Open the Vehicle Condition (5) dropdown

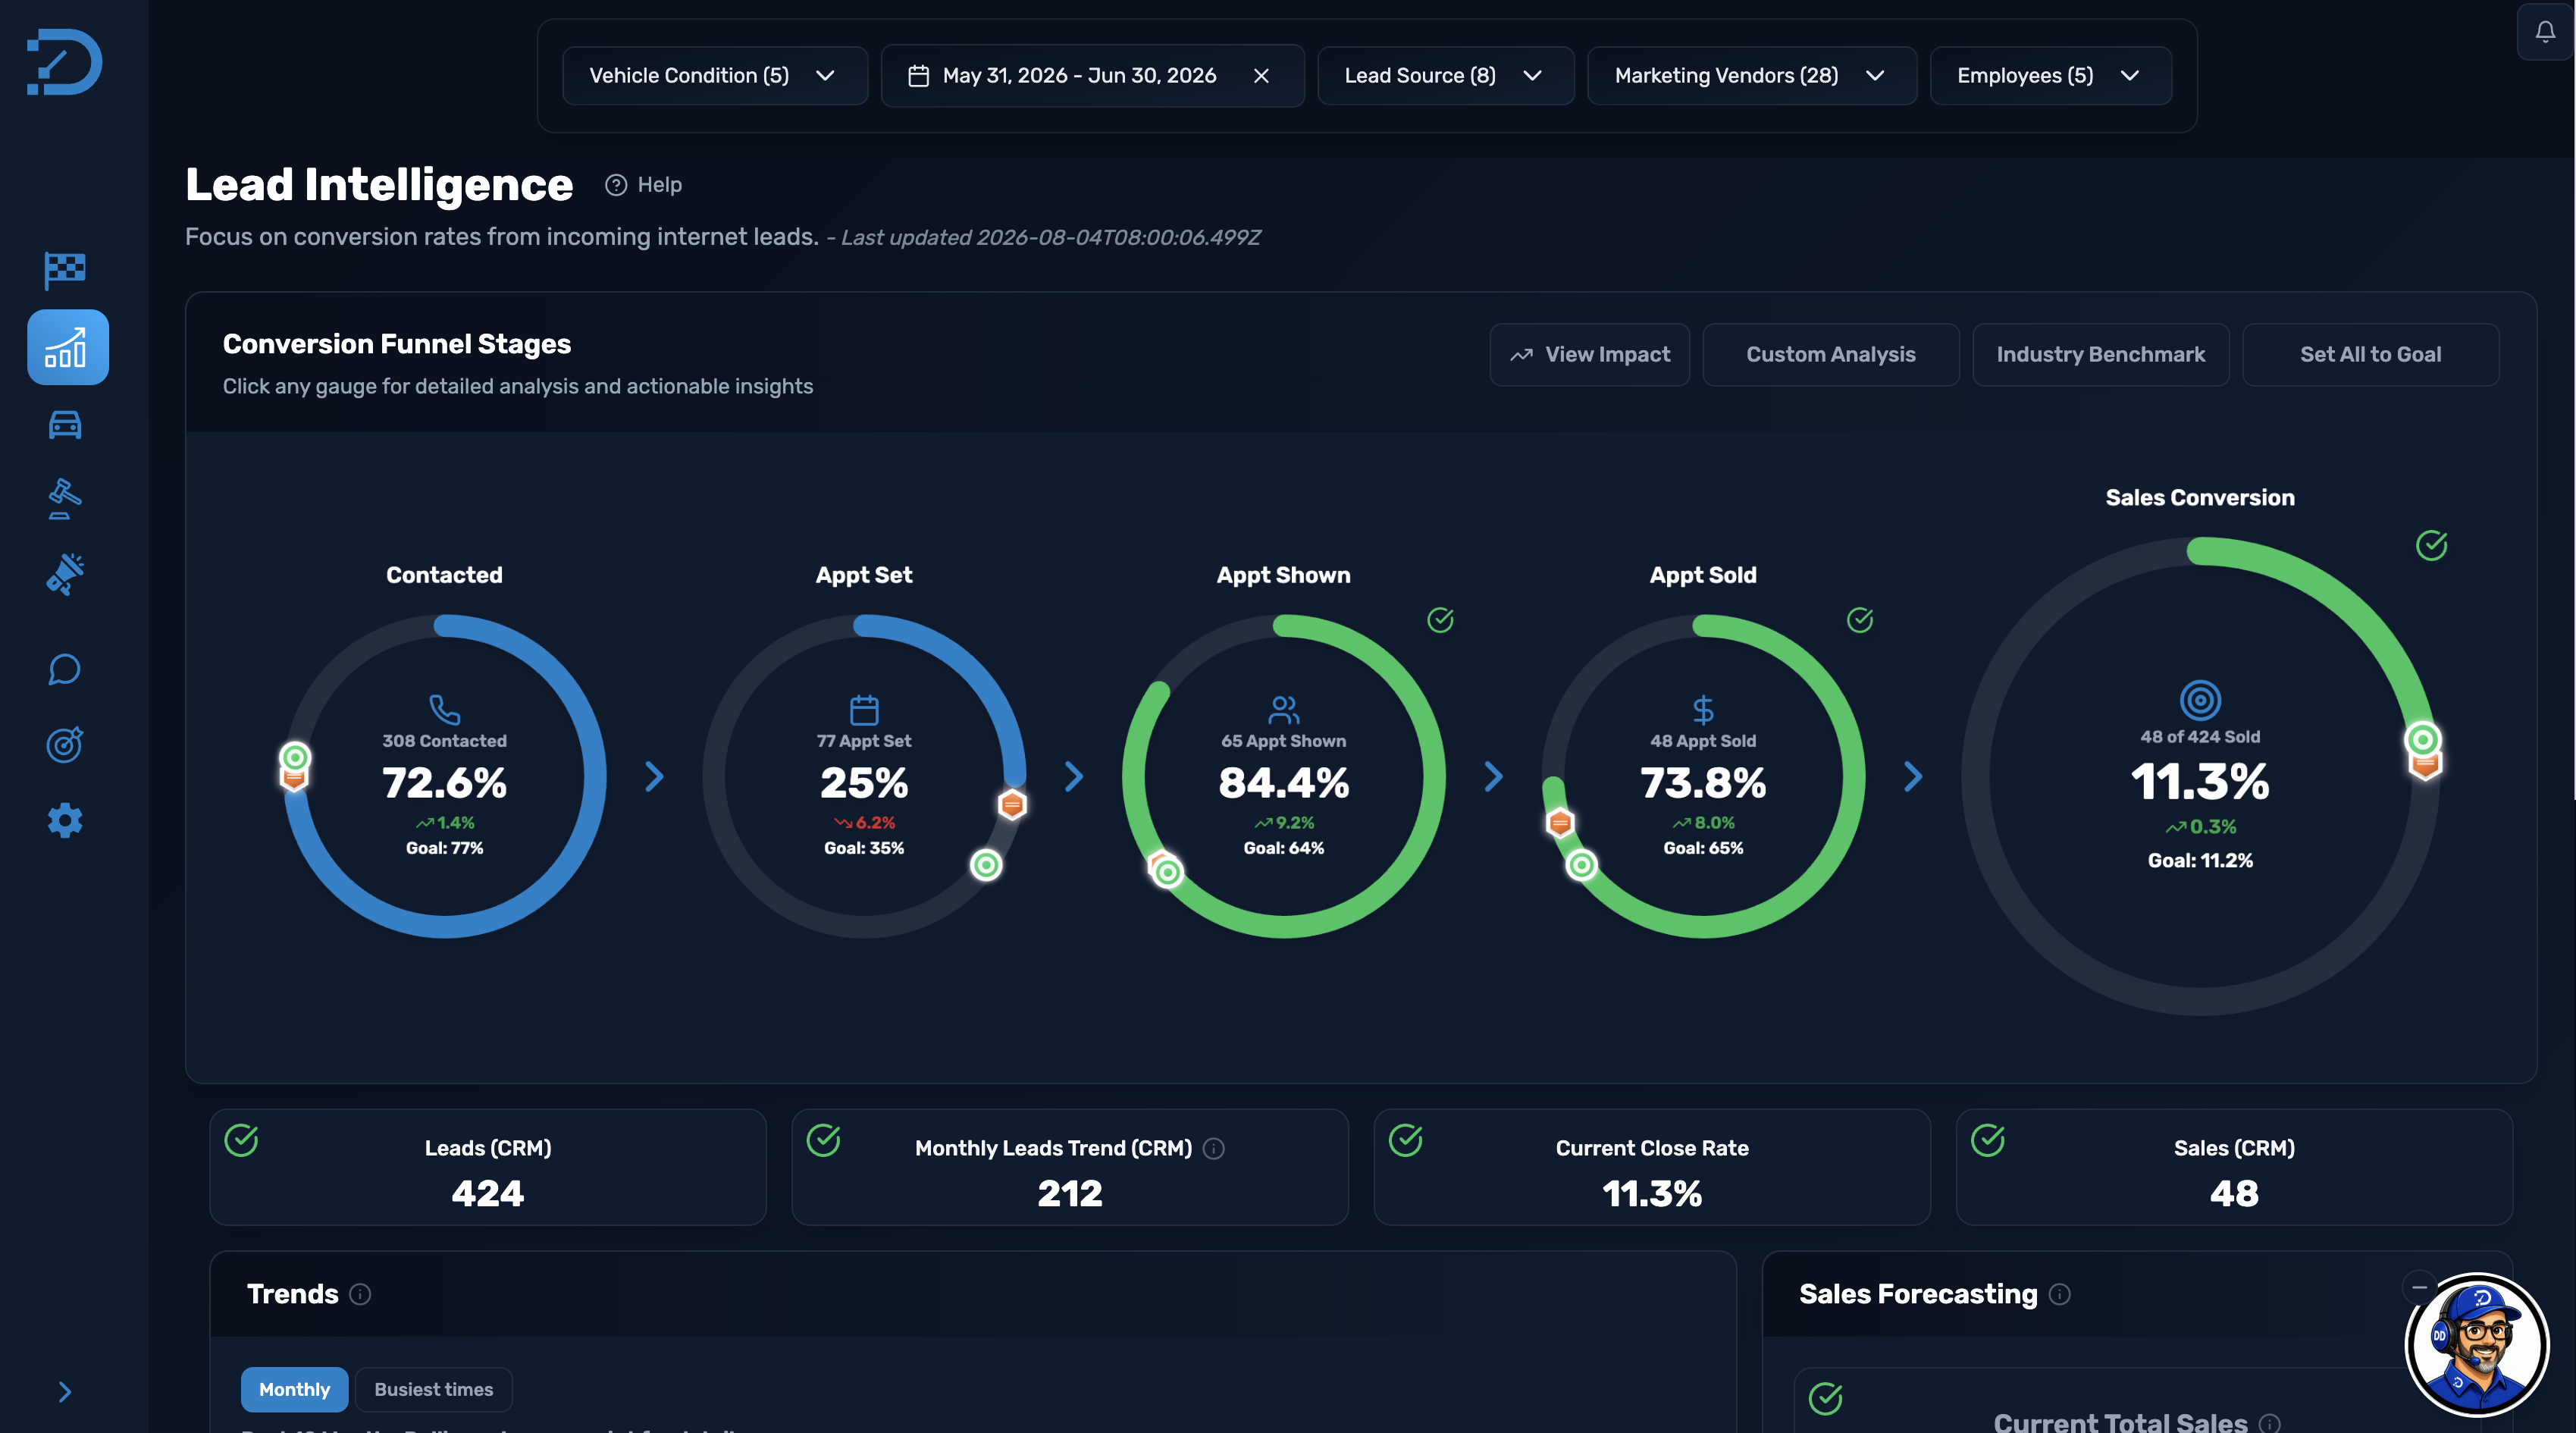pyautogui.click(x=715, y=76)
